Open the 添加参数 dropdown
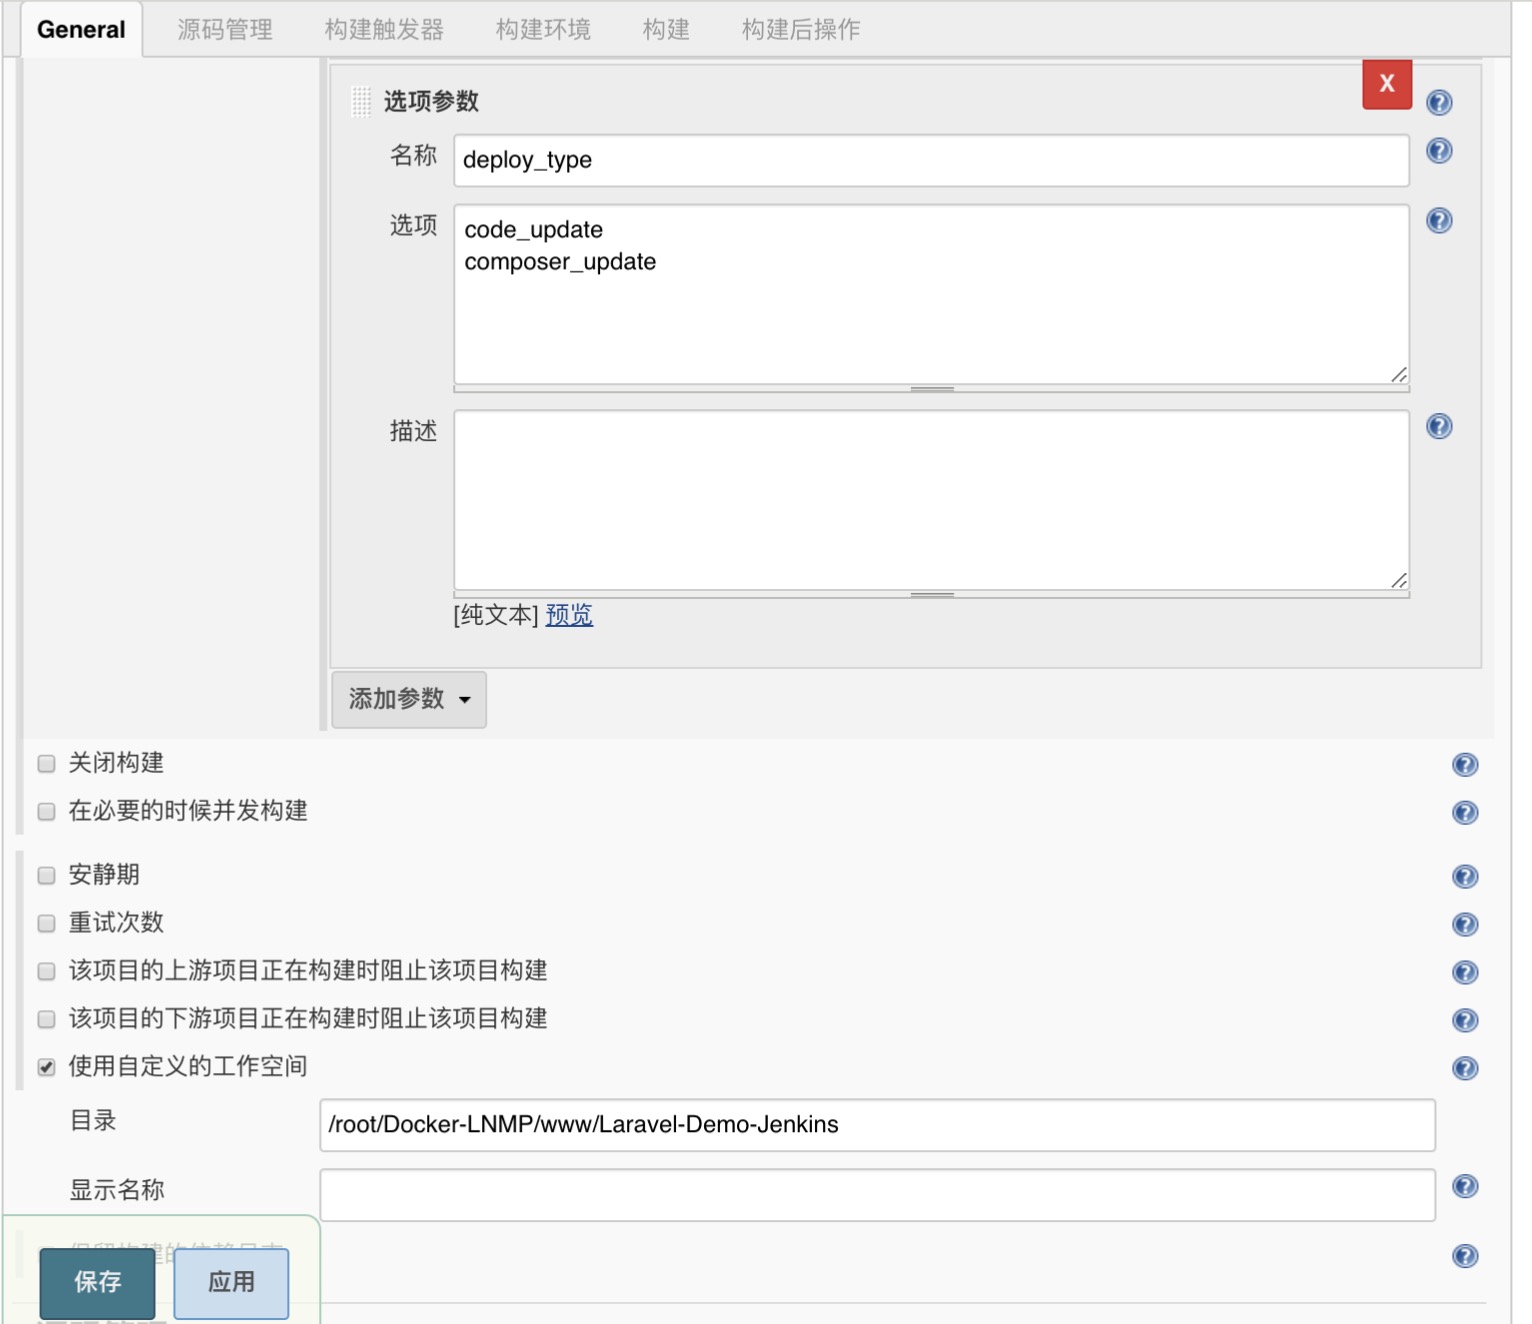The image size is (1532, 1324). pyautogui.click(x=409, y=700)
